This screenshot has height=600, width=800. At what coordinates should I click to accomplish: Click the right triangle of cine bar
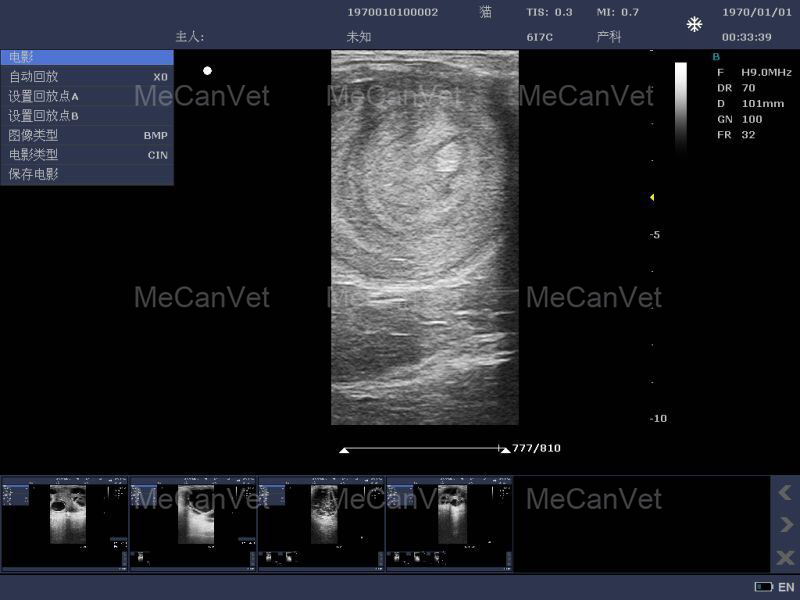coord(505,450)
